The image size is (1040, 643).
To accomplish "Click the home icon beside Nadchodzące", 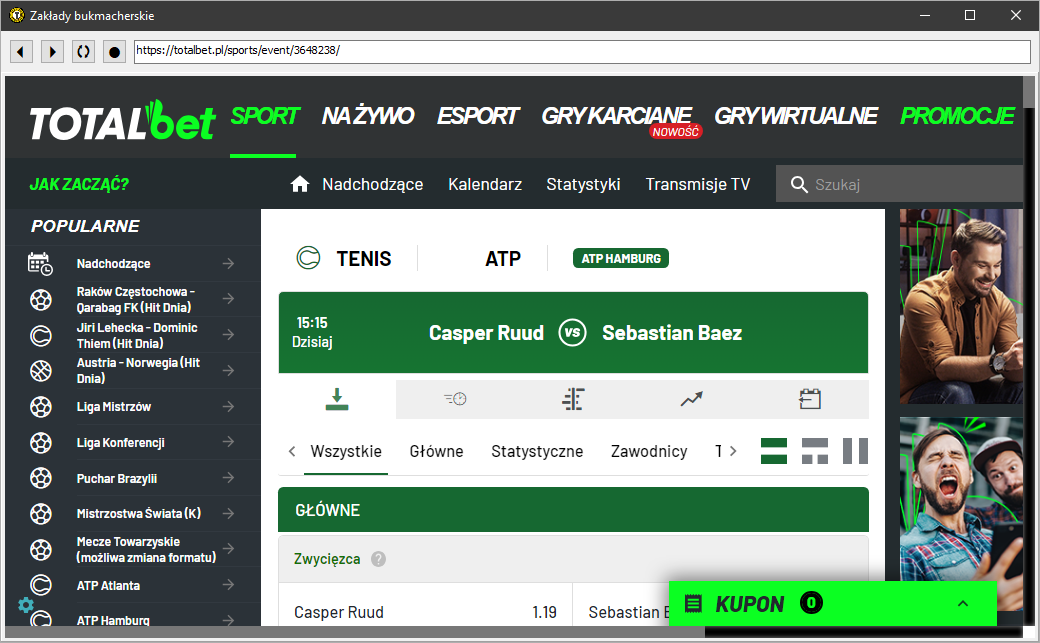I will [300, 184].
